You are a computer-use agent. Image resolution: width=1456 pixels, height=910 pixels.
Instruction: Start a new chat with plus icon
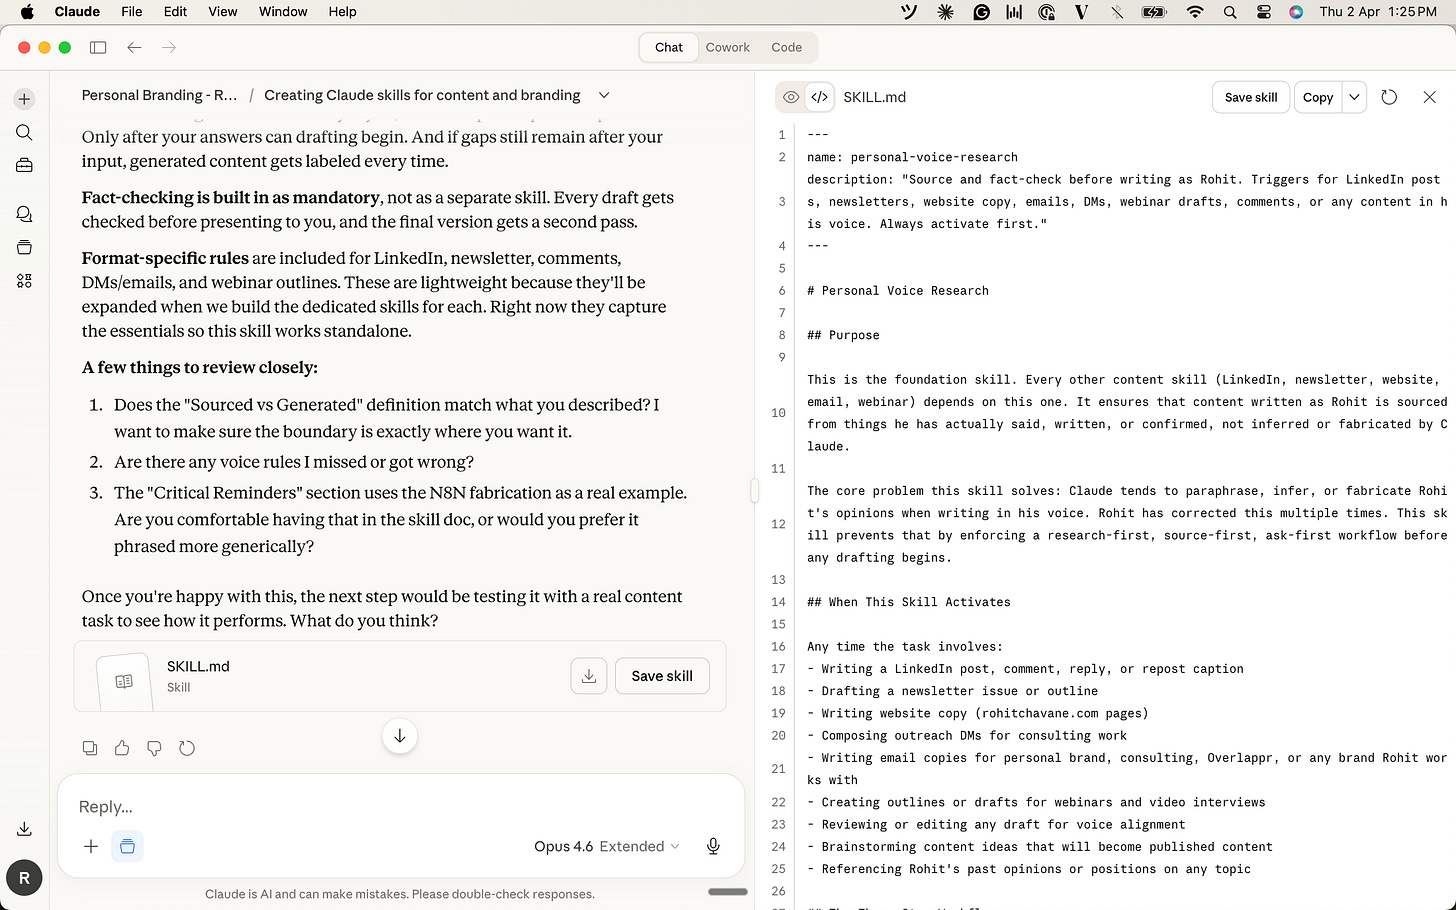(x=24, y=99)
